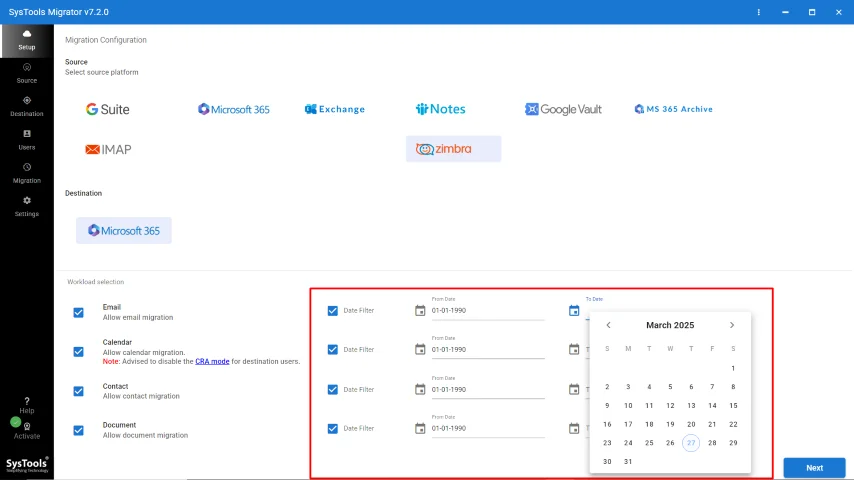Go to next month in date picker
The height and width of the screenshot is (480, 854).
coord(732,325)
